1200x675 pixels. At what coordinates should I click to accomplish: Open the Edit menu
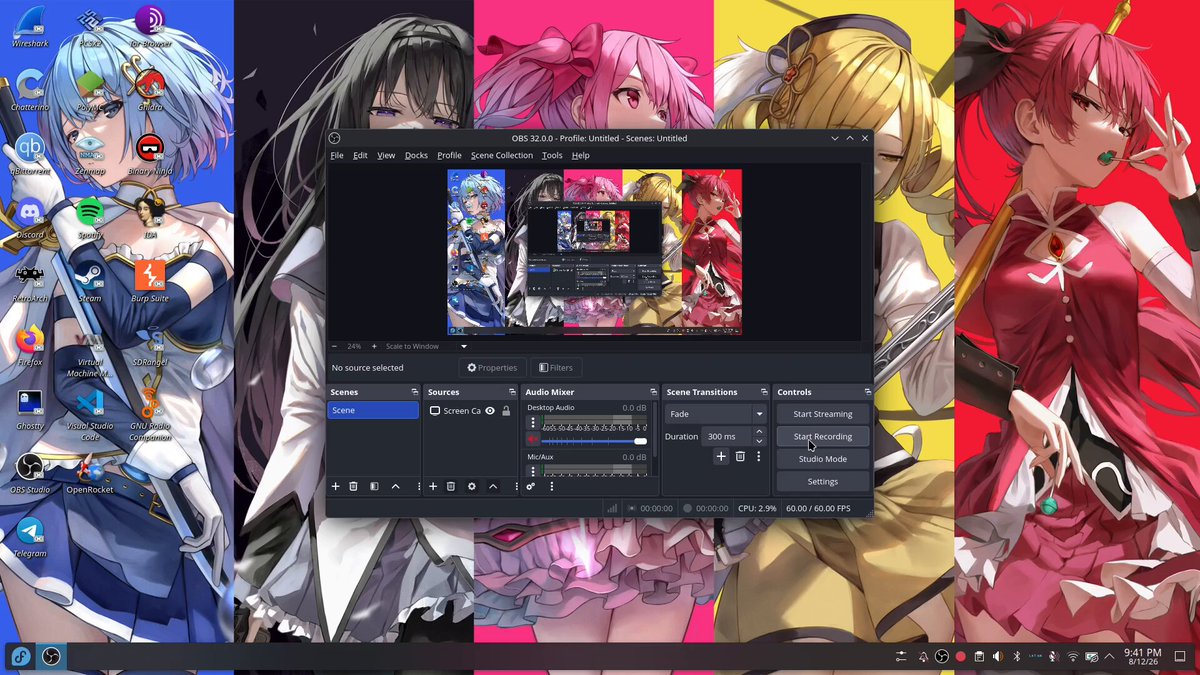(x=360, y=155)
